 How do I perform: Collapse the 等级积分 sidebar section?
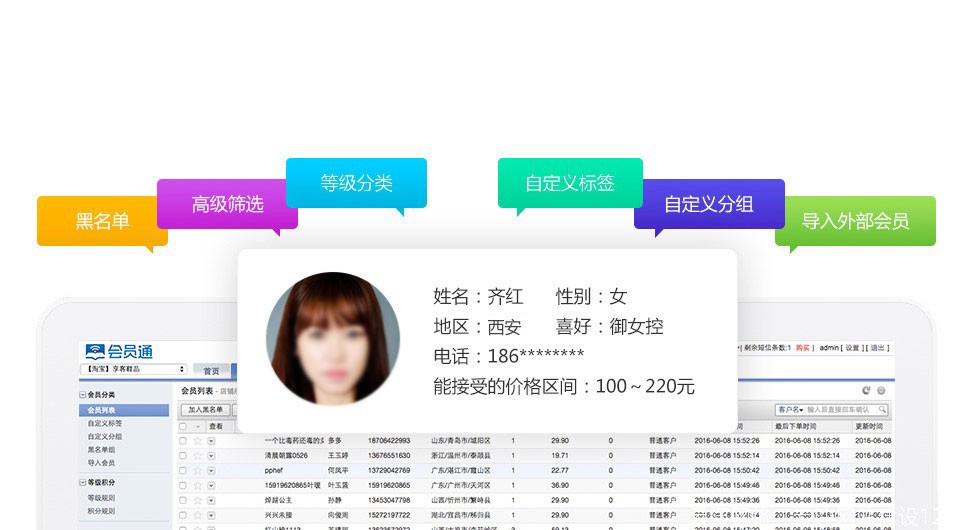[x=83, y=482]
